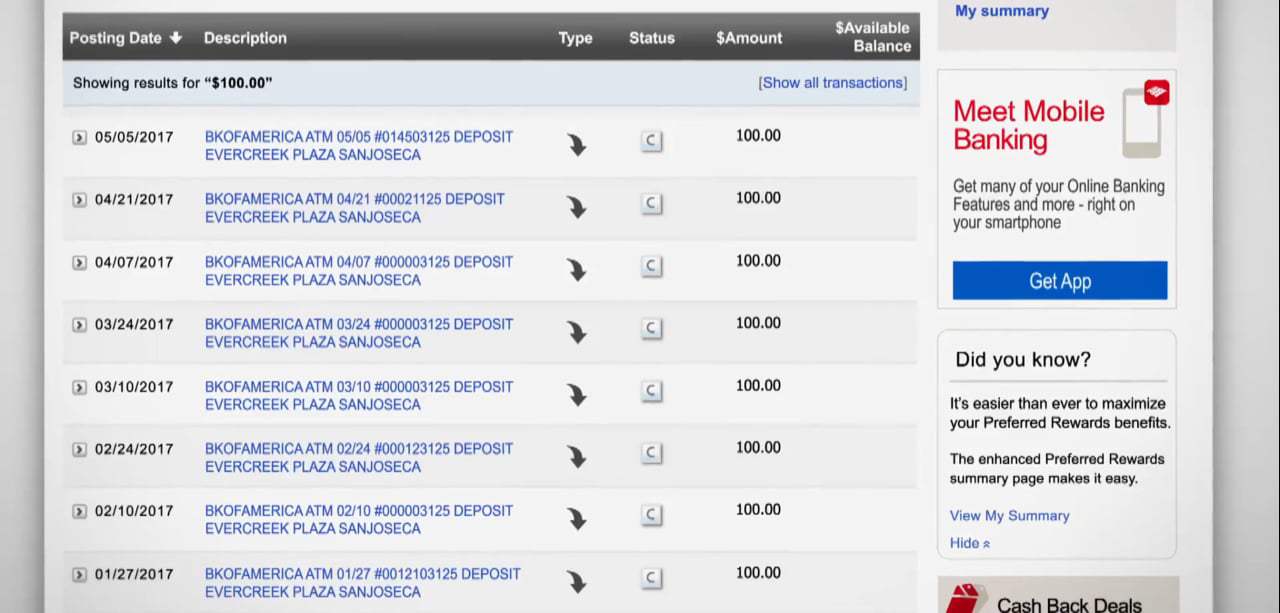This screenshot has width=1280, height=613.
Task: Click the Cash Back Deals heading
Action: pos(1069,604)
